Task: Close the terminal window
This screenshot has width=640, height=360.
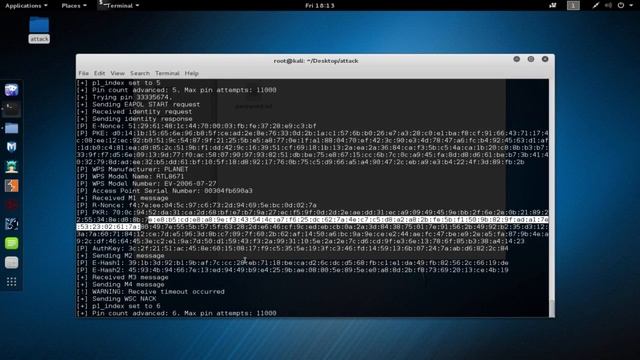Action: [545, 59]
